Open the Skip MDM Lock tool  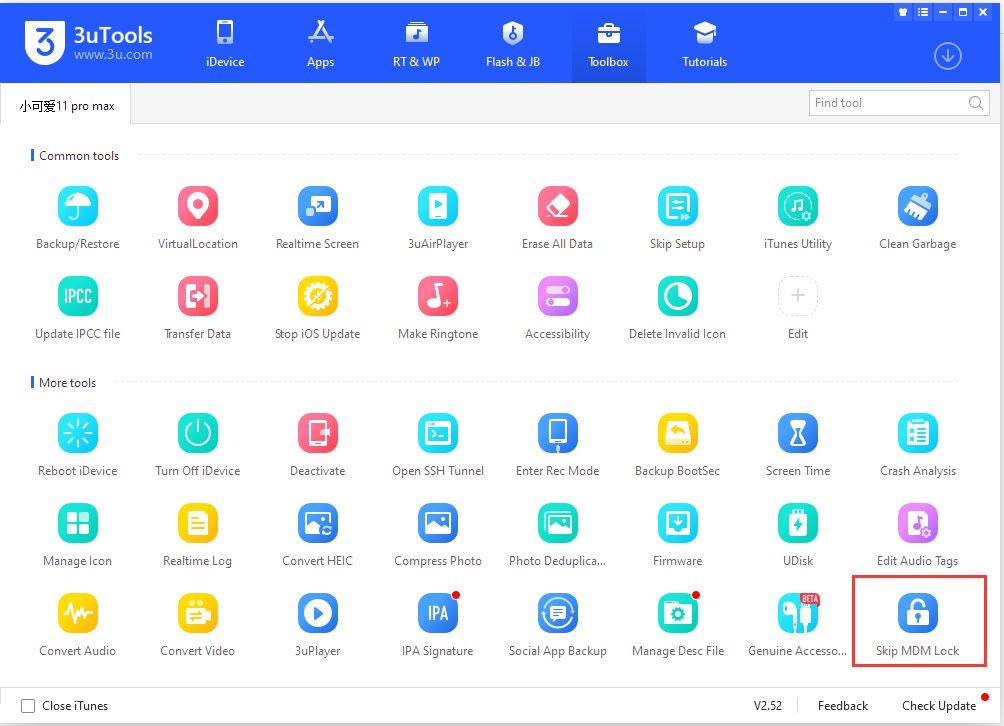click(918, 625)
